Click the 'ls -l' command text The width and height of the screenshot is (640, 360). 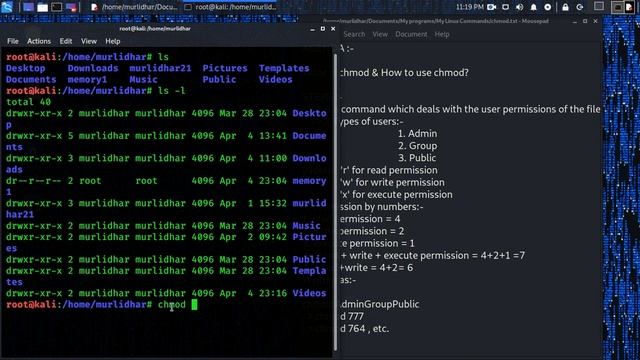[x=171, y=91]
